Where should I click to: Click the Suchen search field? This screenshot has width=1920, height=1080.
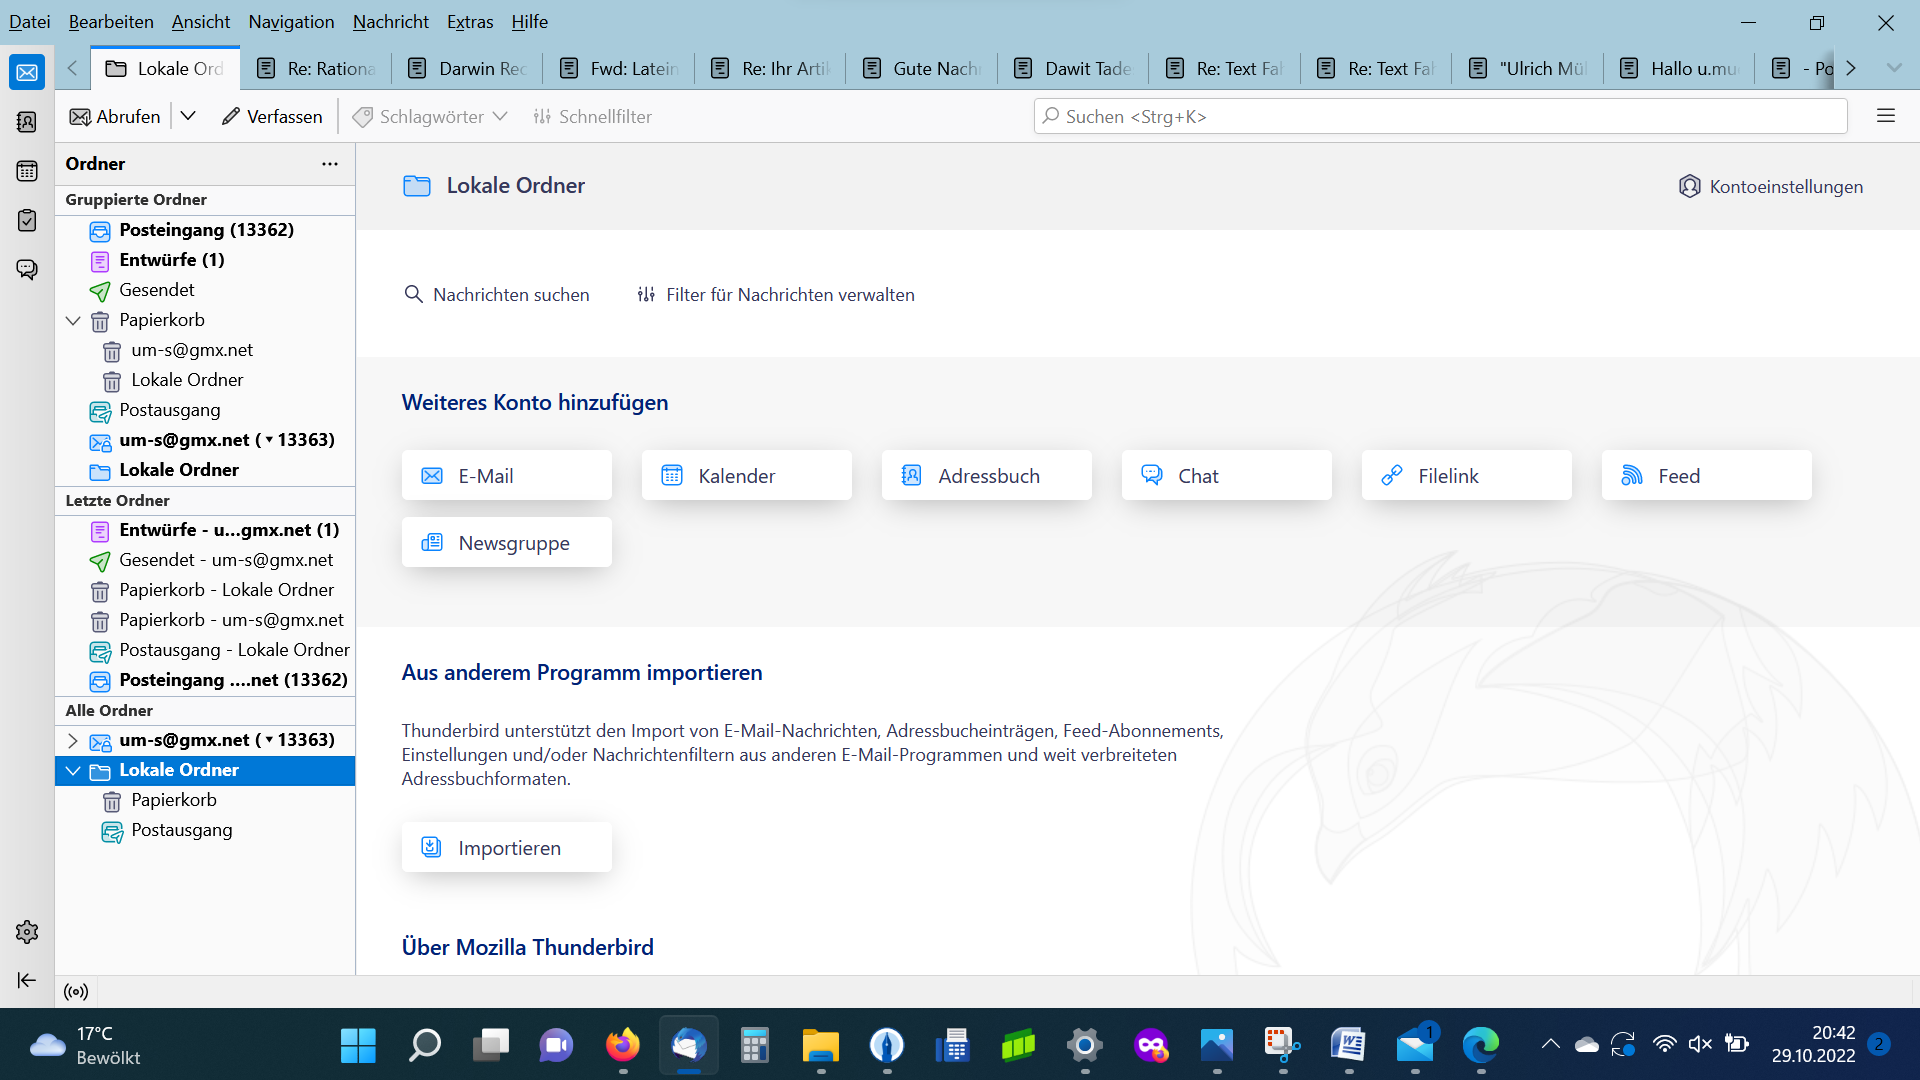coord(1440,117)
